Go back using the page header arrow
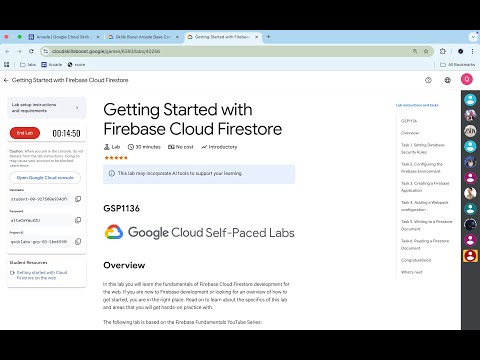The width and height of the screenshot is (480, 360). point(6,80)
